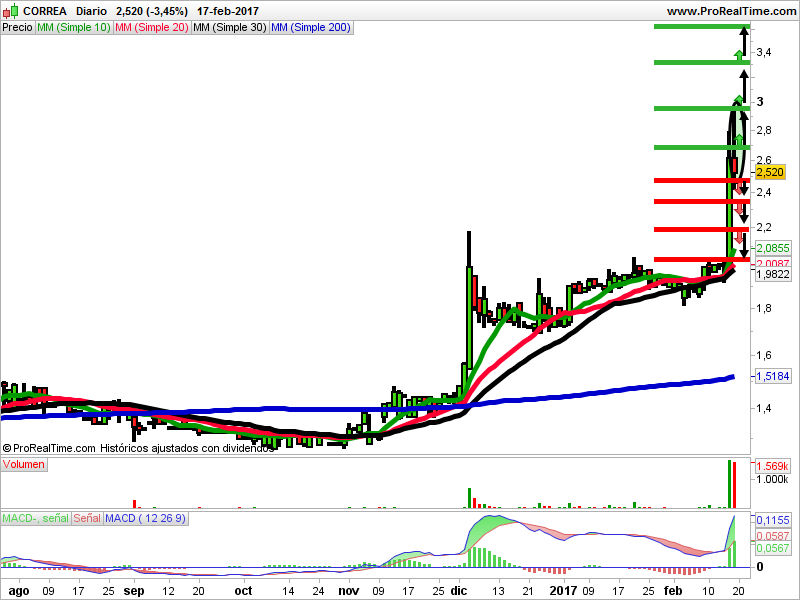Open the MACD ( 12 26 9) settings label
800x600 pixels.
coord(146,518)
